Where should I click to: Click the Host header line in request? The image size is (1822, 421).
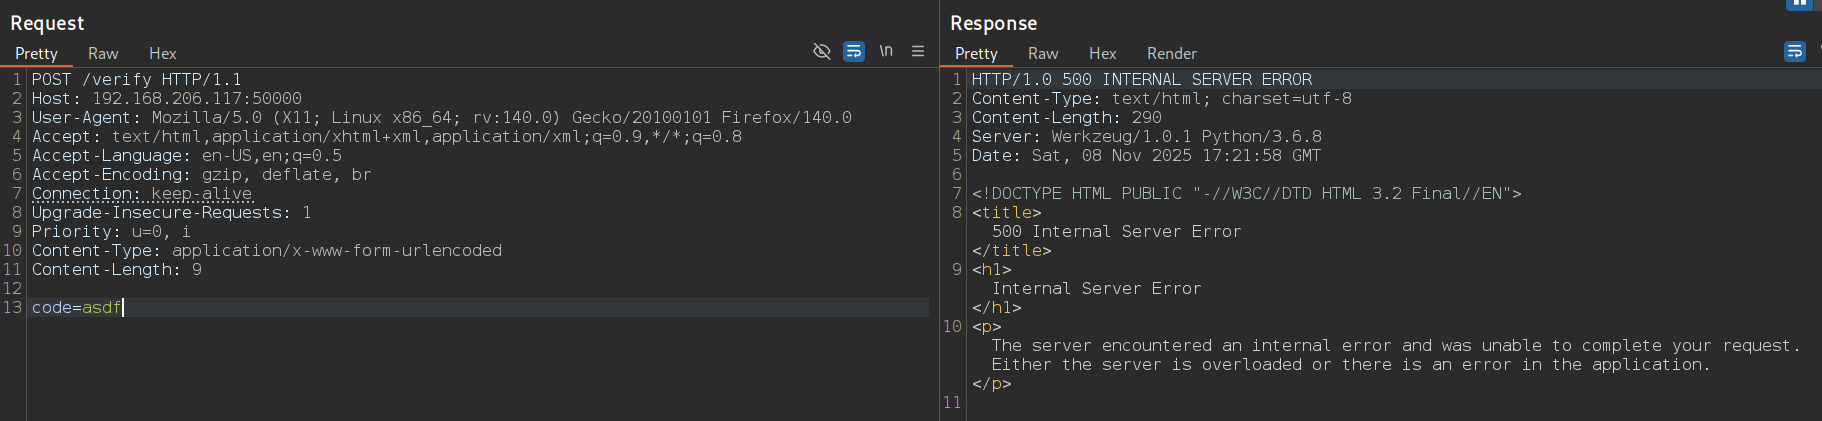click(x=166, y=99)
